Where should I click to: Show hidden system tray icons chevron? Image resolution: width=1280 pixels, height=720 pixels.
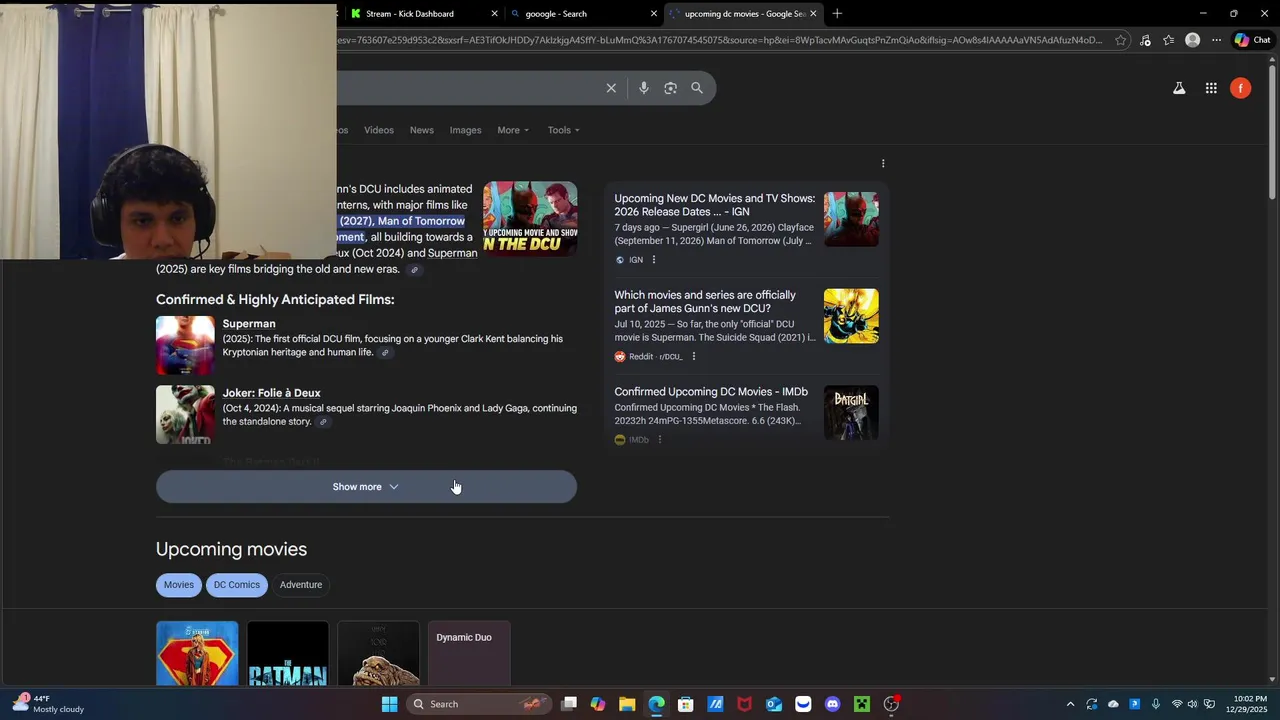point(1070,704)
